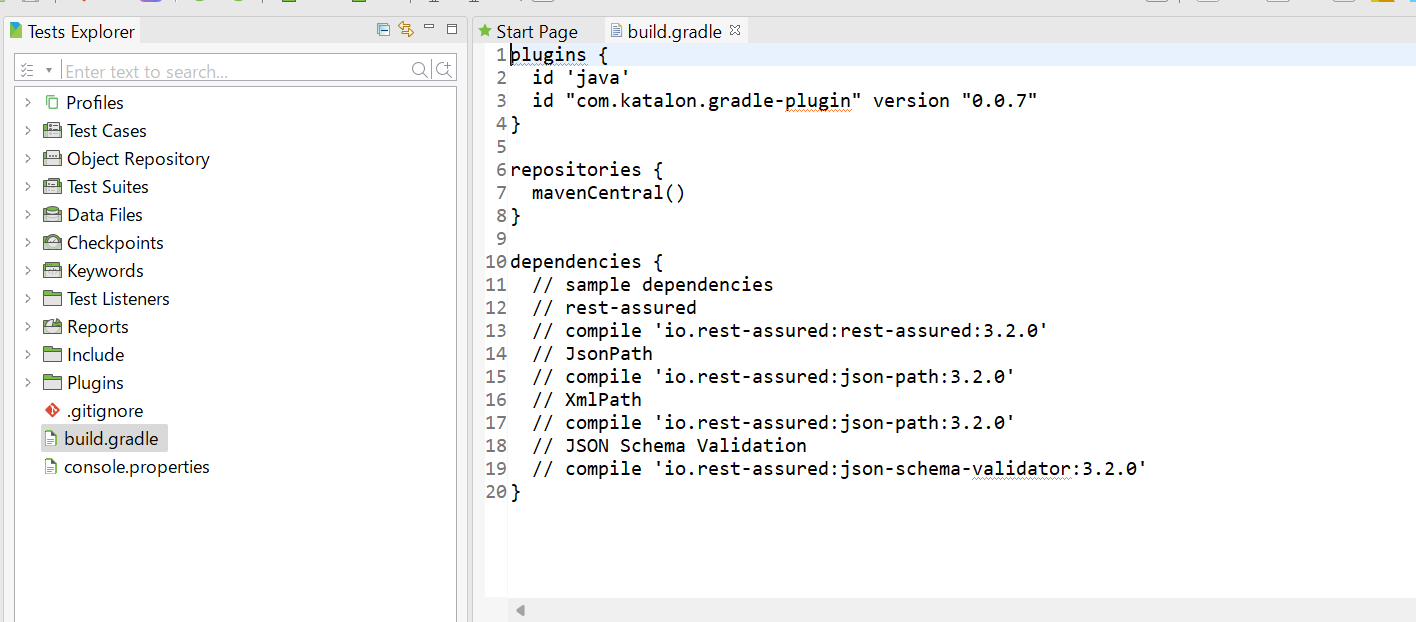Image resolution: width=1416 pixels, height=622 pixels.
Task: Click the Reports folder icon
Action: (52, 326)
